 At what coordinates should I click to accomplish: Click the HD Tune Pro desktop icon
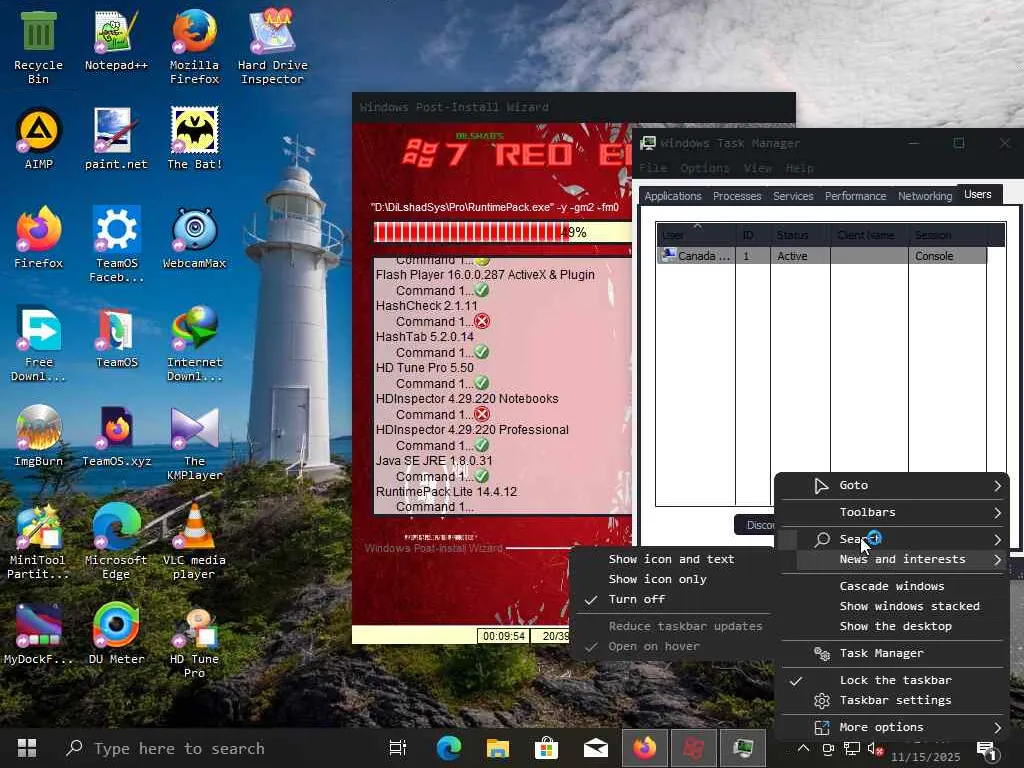(x=194, y=641)
